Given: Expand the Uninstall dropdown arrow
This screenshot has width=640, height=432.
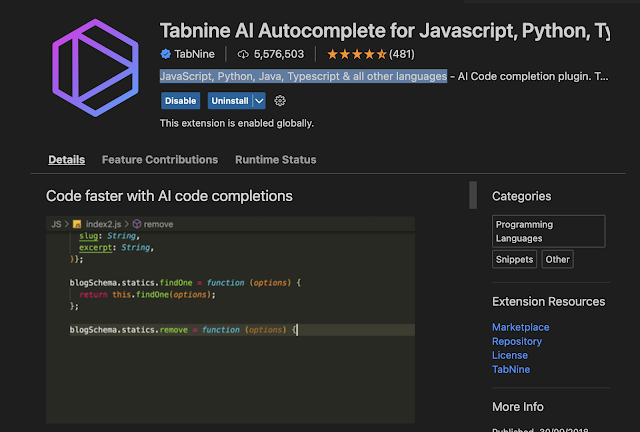Looking at the screenshot, I should click(259, 101).
